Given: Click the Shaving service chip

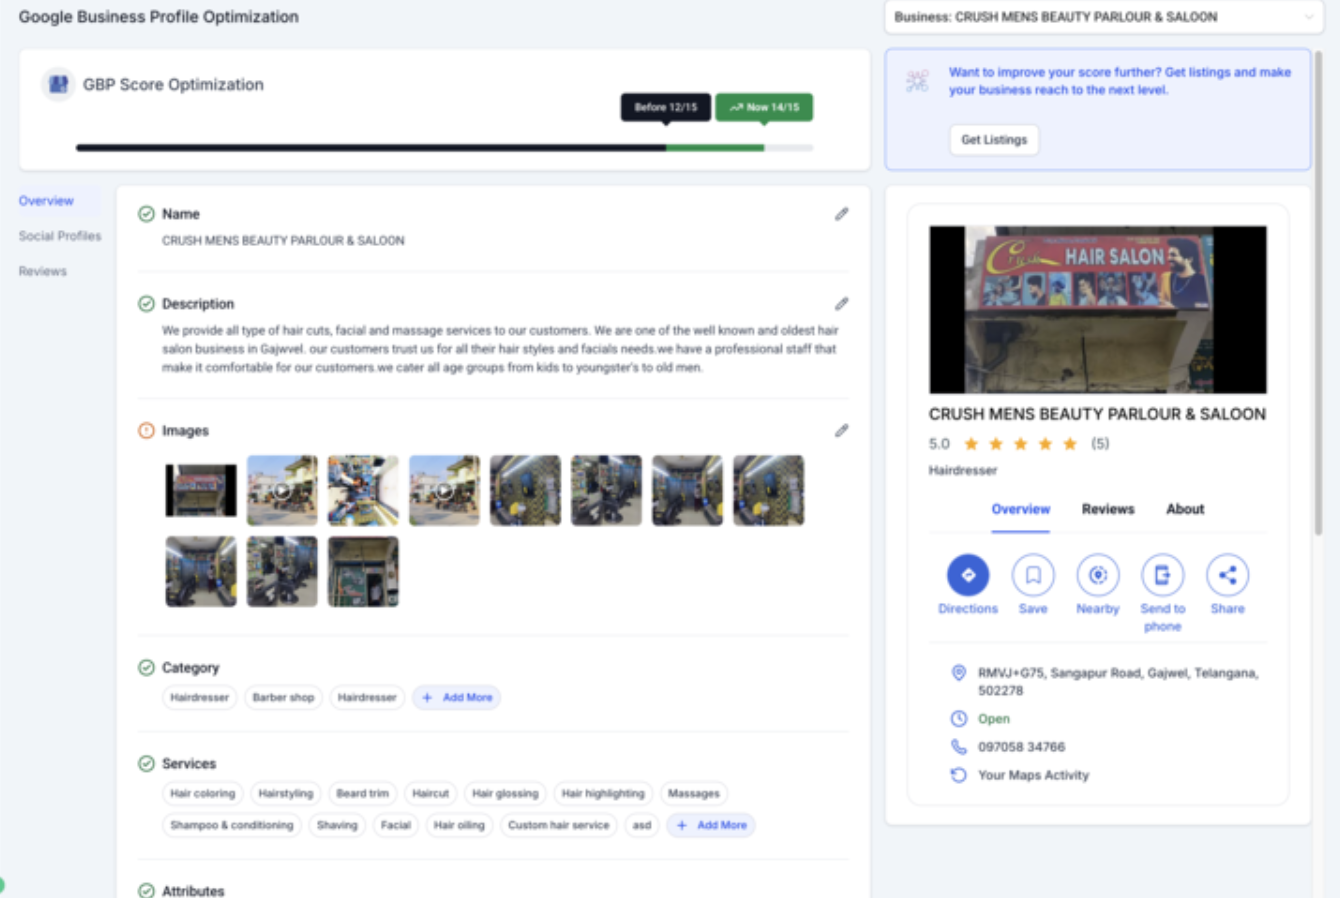Looking at the screenshot, I should pyautogui.click(x=337, y=826).
